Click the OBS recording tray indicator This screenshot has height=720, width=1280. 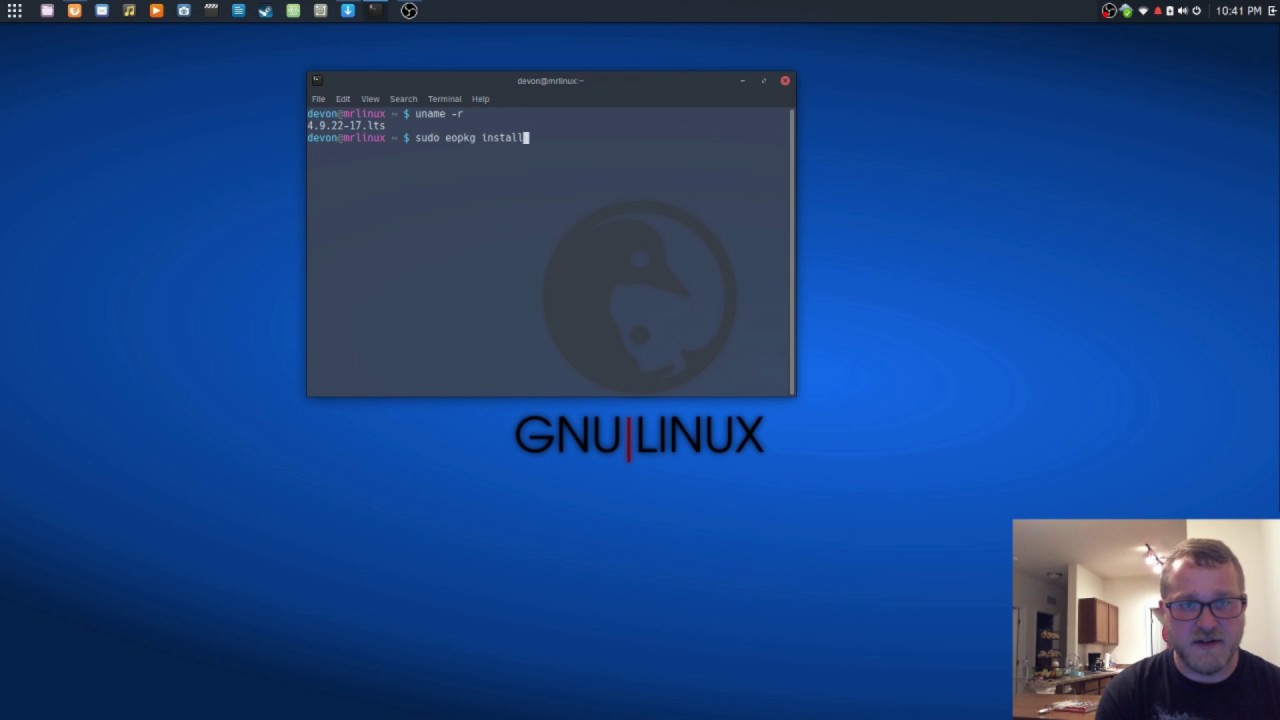1109,11
